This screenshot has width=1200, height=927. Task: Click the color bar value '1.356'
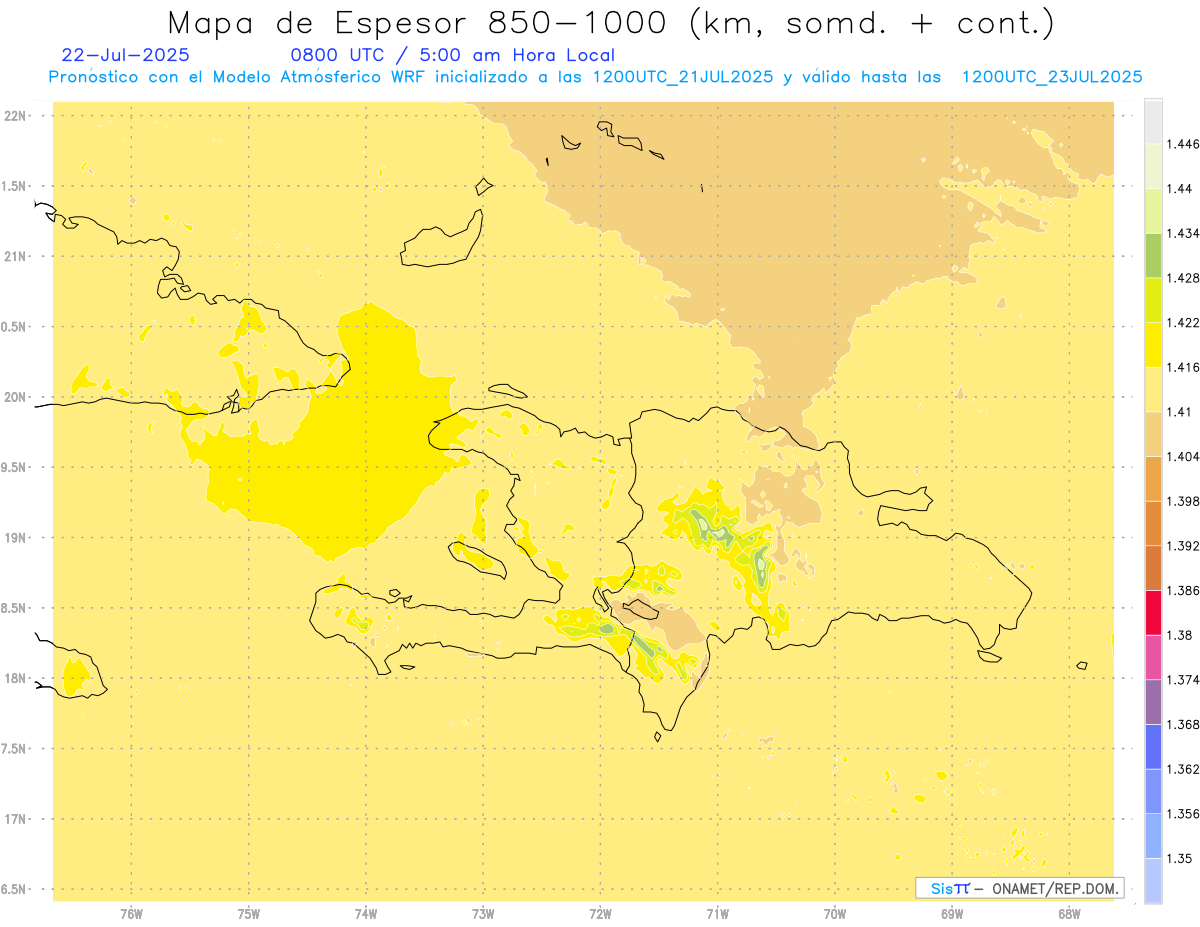[1185, 814]
